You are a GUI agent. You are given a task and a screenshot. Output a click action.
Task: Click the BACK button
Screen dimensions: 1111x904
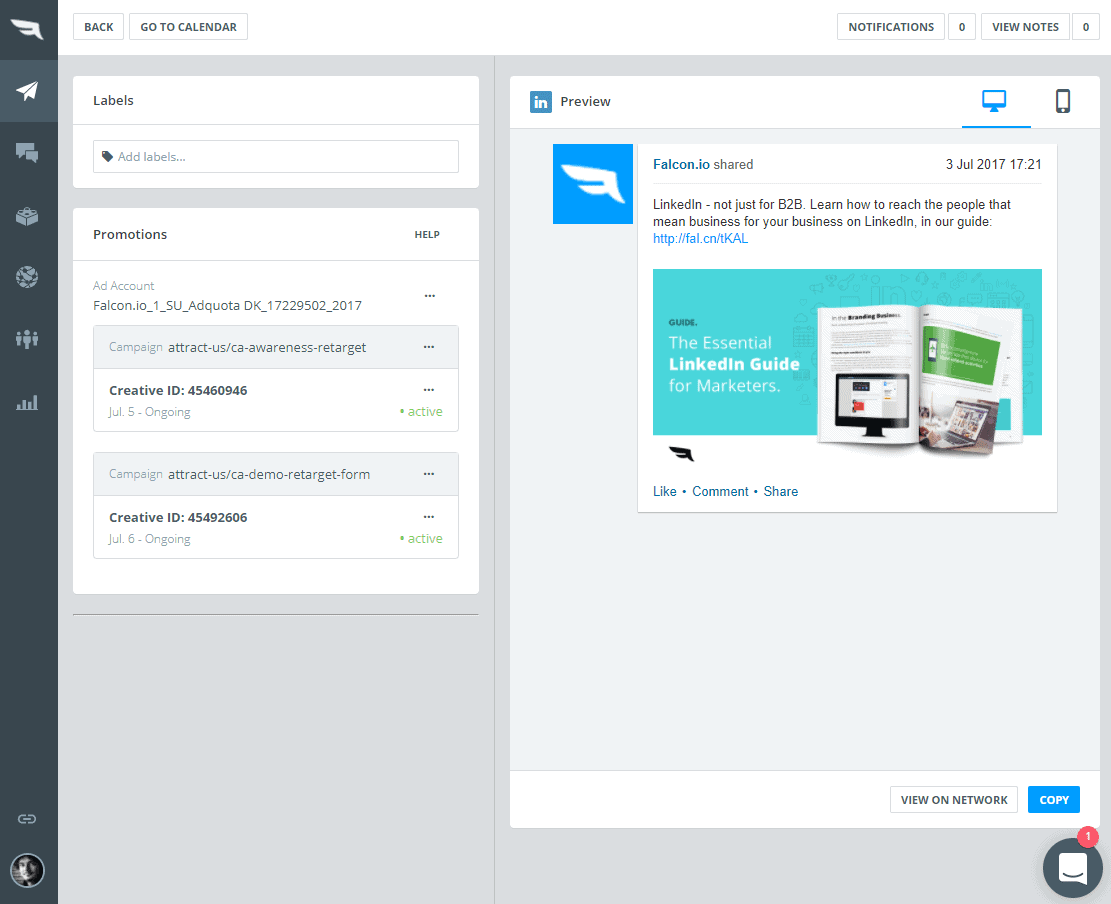98,27
